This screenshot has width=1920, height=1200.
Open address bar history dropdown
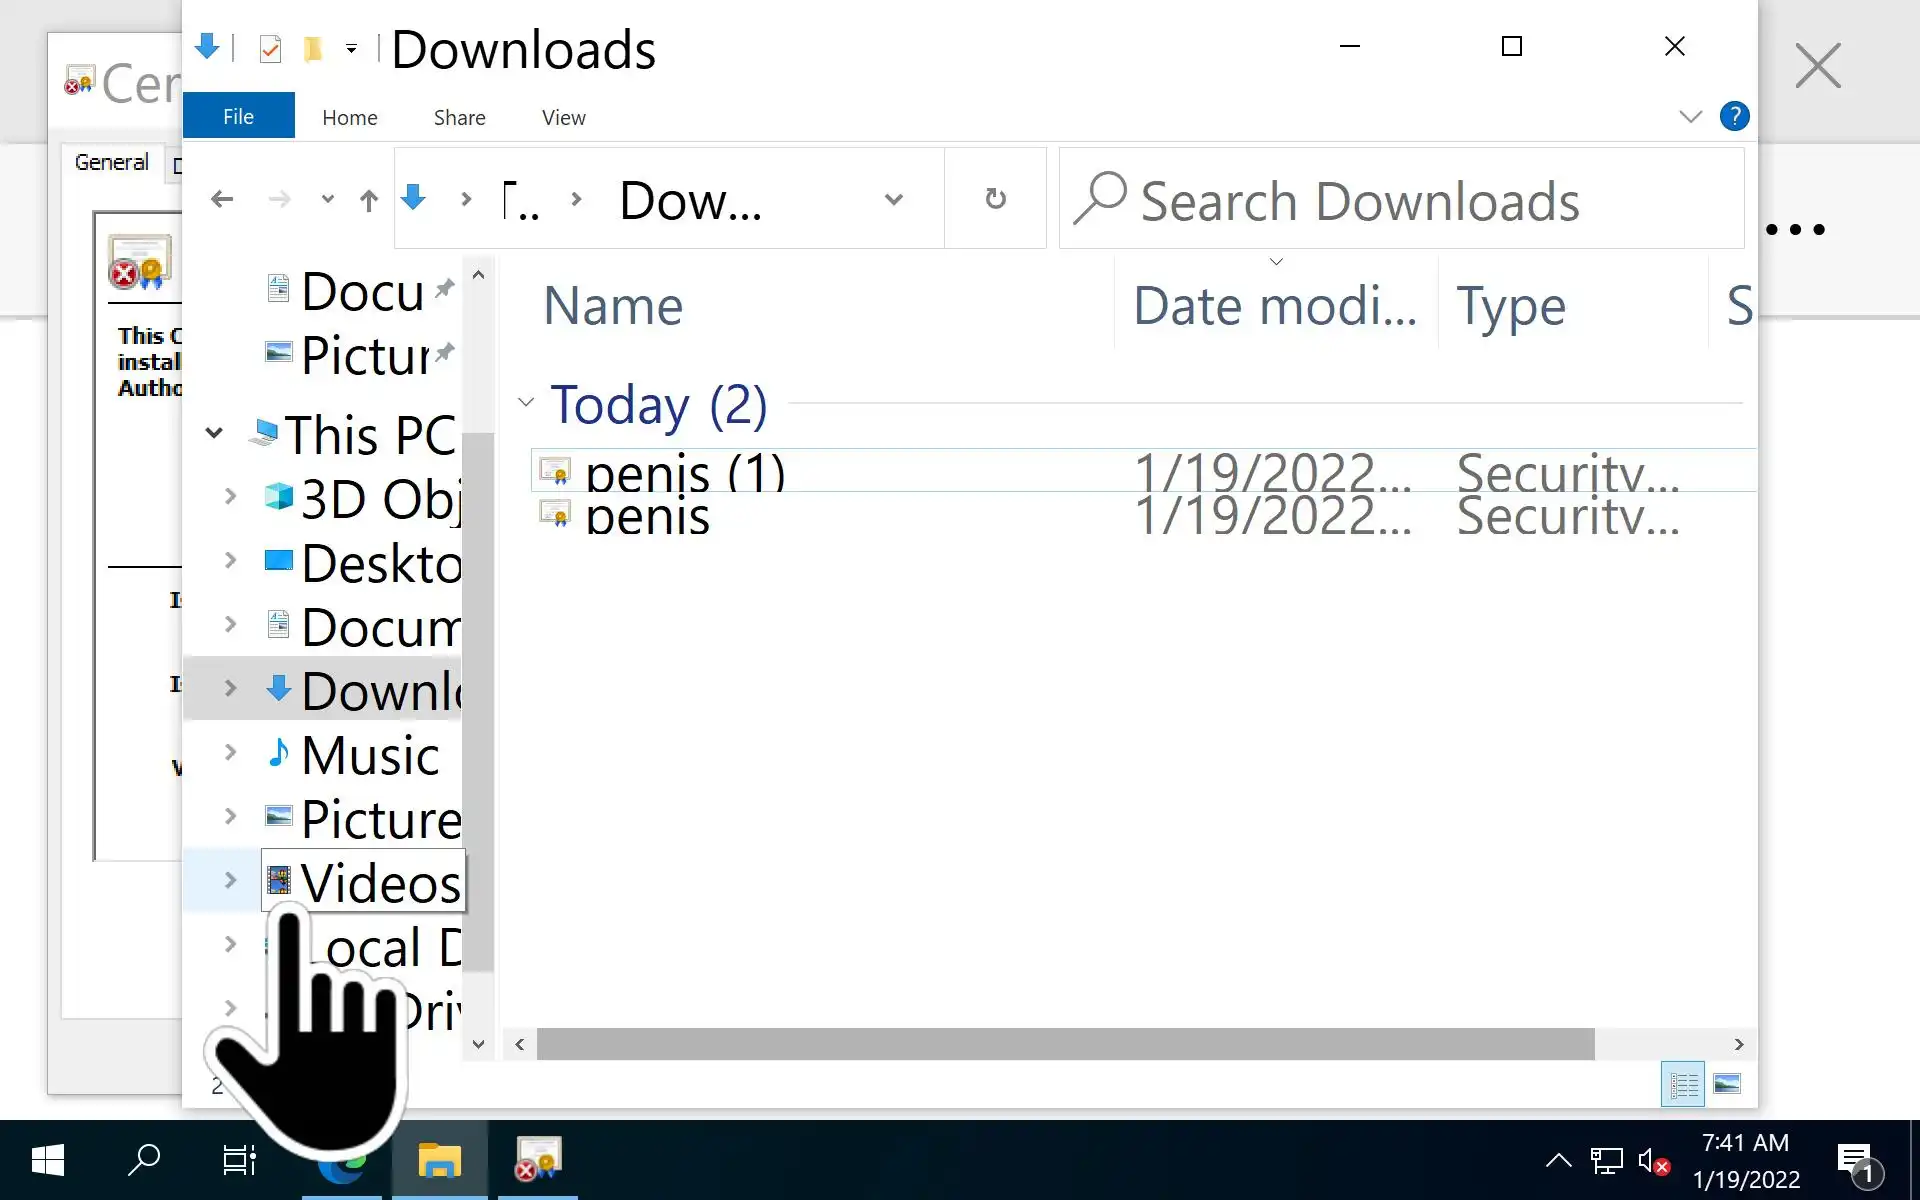893,199
